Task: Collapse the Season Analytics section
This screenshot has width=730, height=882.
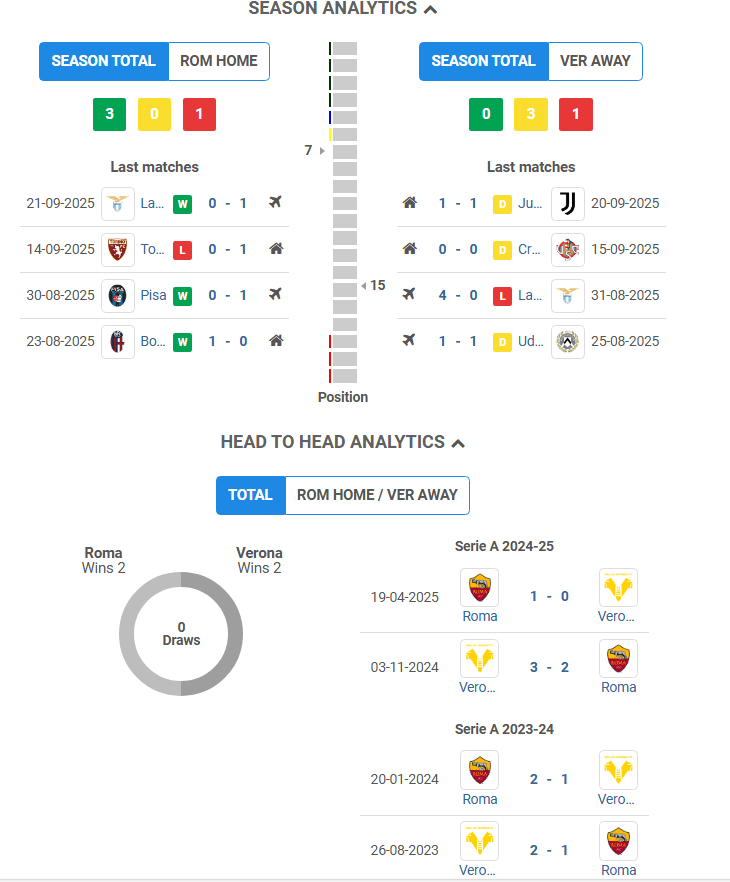Action: tap(431, 9)
